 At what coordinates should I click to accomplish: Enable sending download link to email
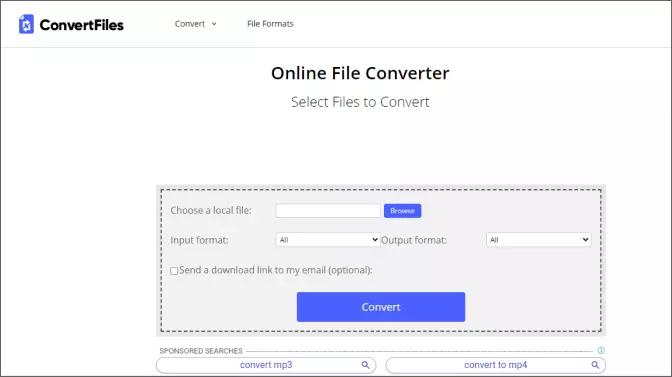click(x=174, y=271)
